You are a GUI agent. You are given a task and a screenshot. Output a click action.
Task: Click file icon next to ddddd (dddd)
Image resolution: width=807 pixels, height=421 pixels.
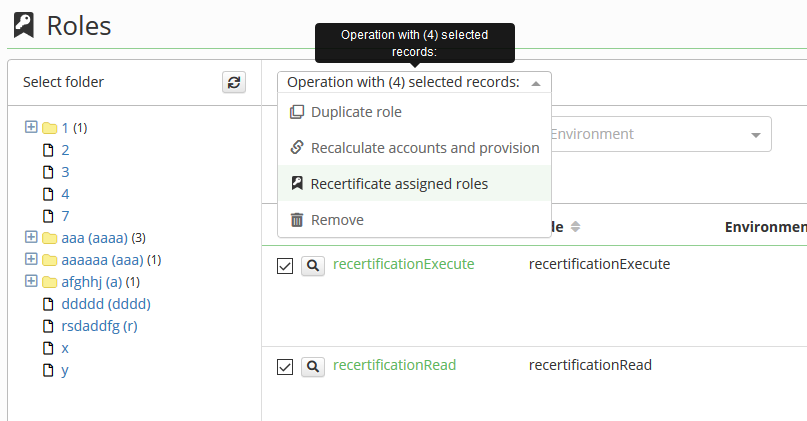coord(48,304)
